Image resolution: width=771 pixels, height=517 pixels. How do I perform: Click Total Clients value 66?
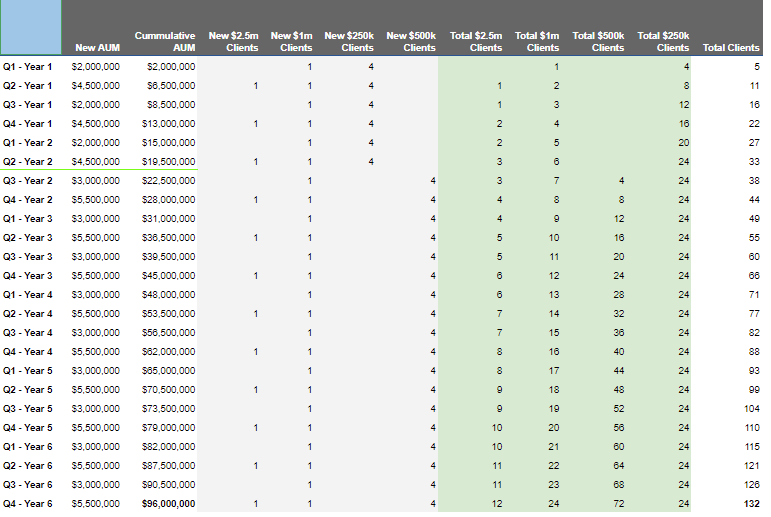[754, 276]
